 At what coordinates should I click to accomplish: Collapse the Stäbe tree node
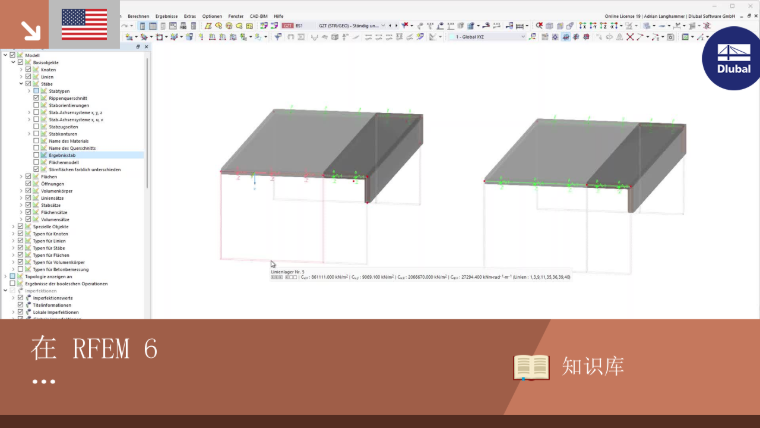21,84
